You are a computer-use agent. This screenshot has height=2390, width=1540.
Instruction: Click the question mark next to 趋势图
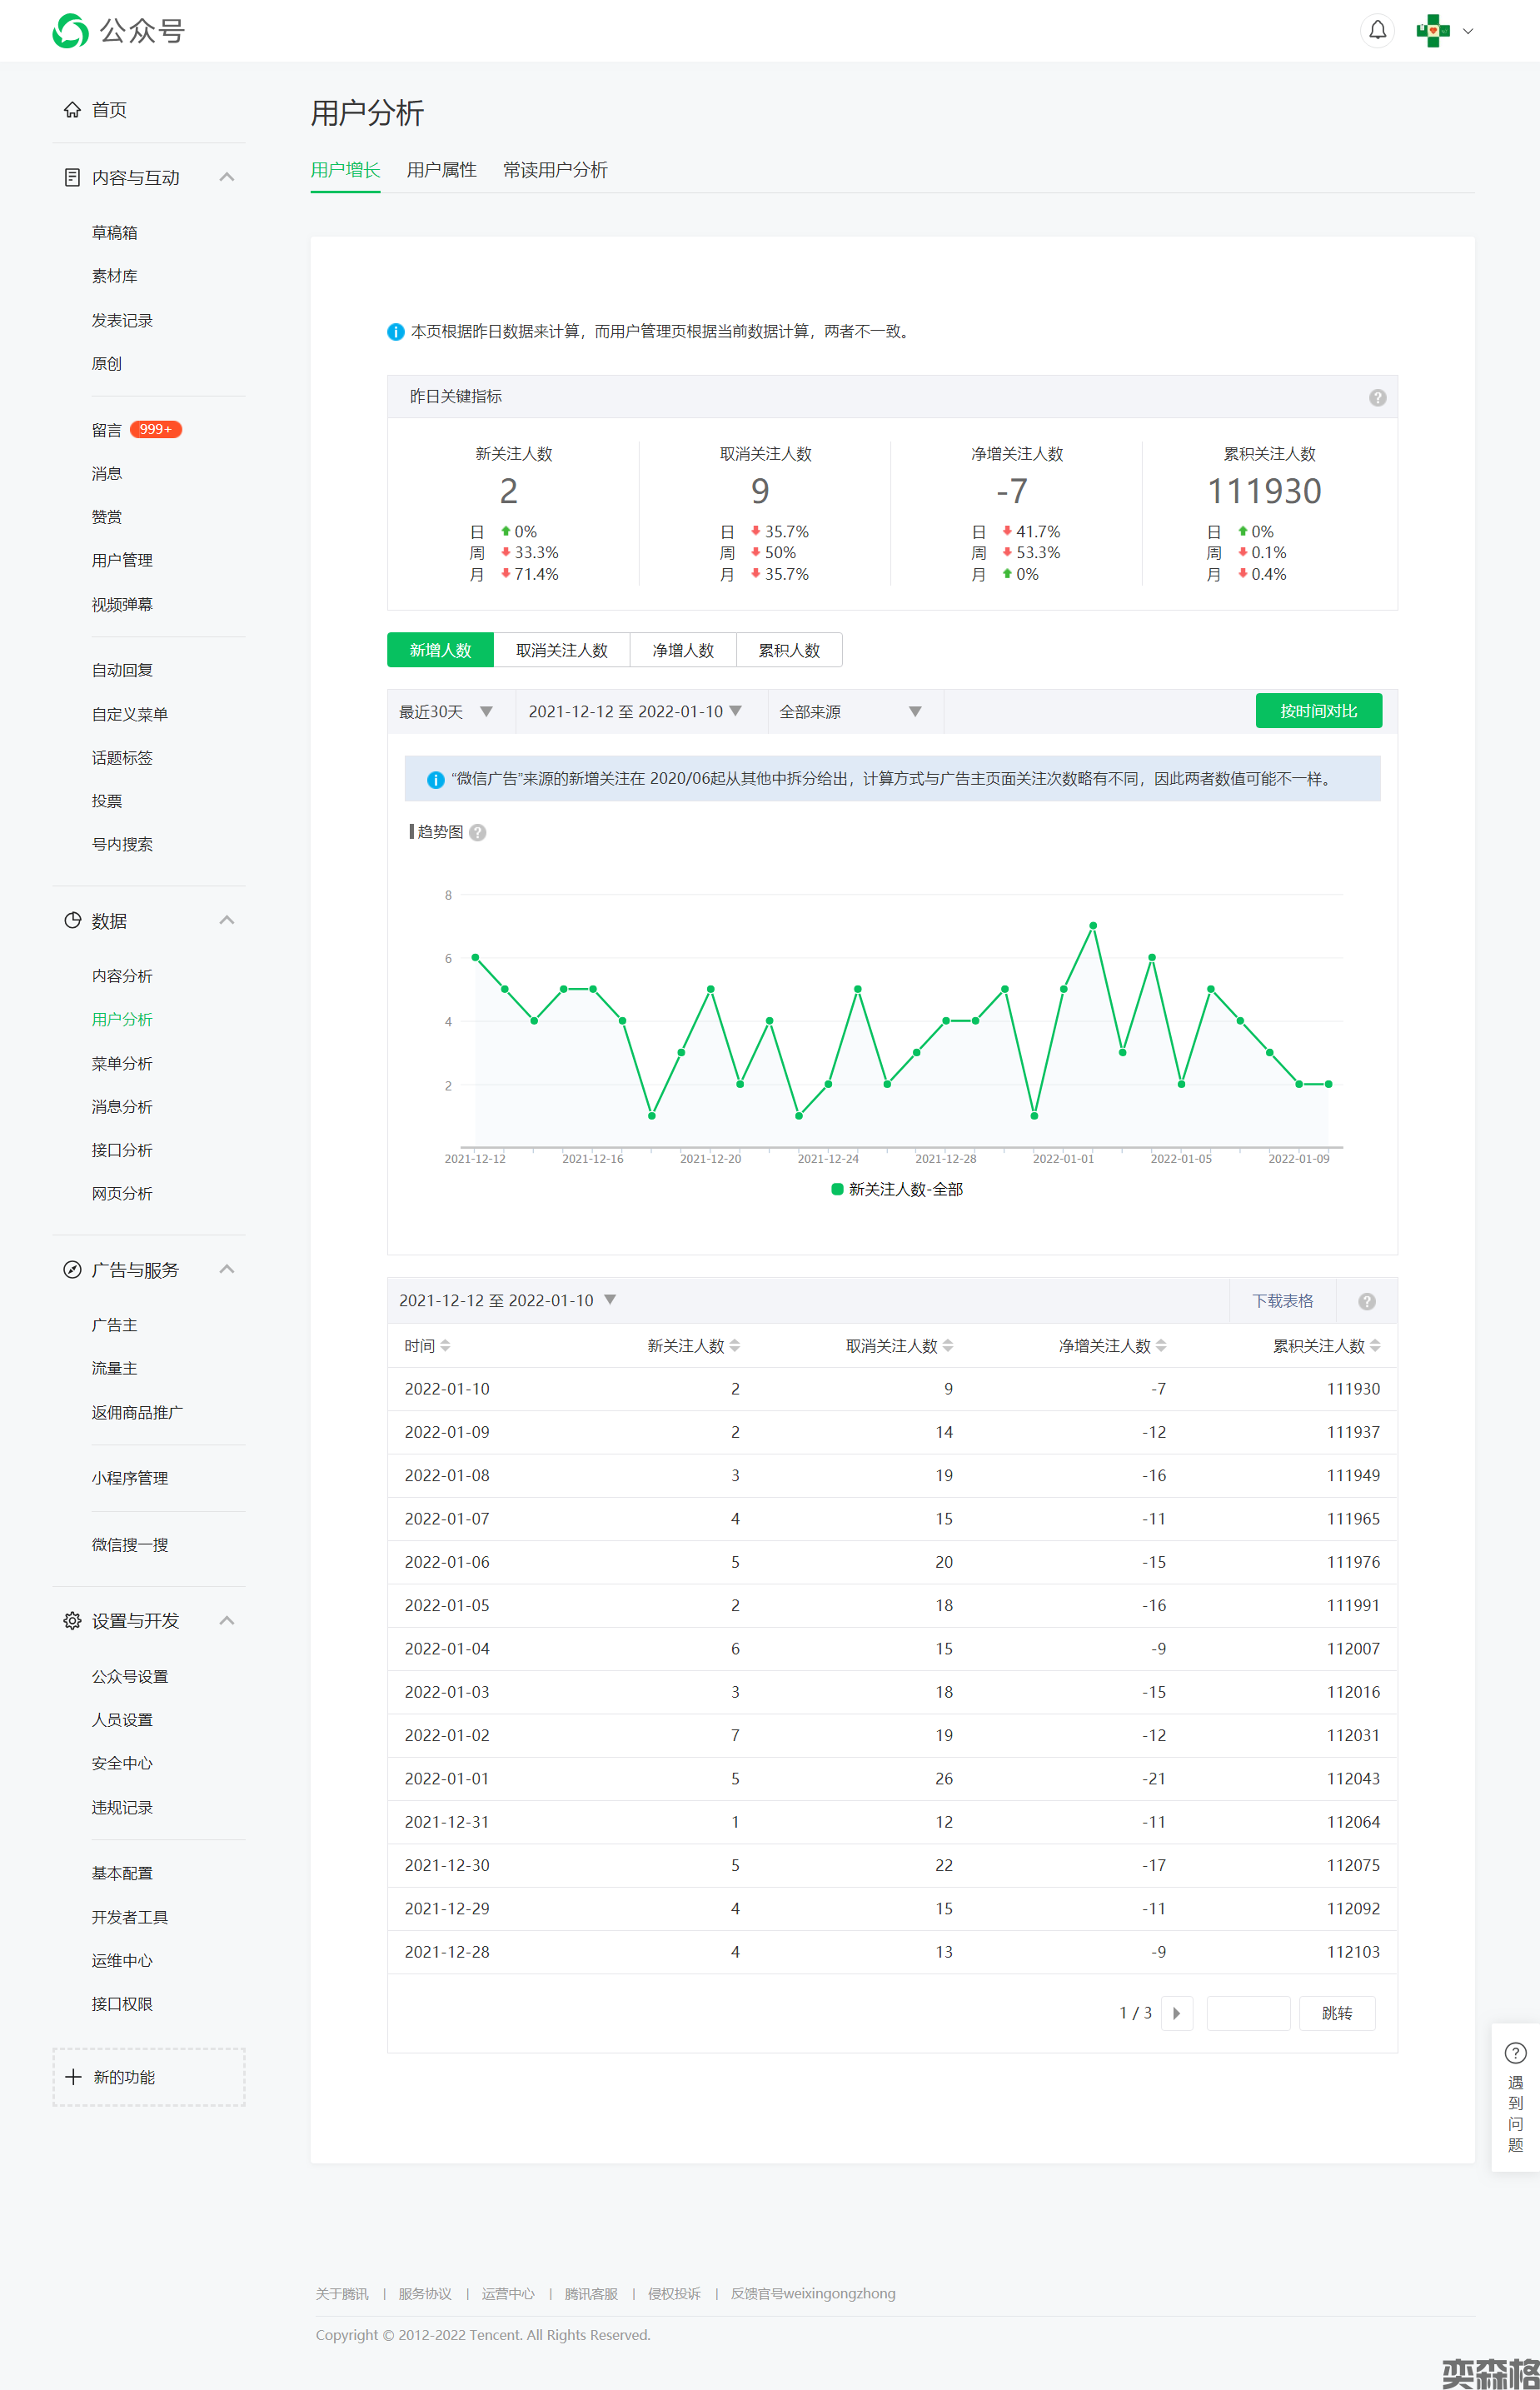point(478,833)
